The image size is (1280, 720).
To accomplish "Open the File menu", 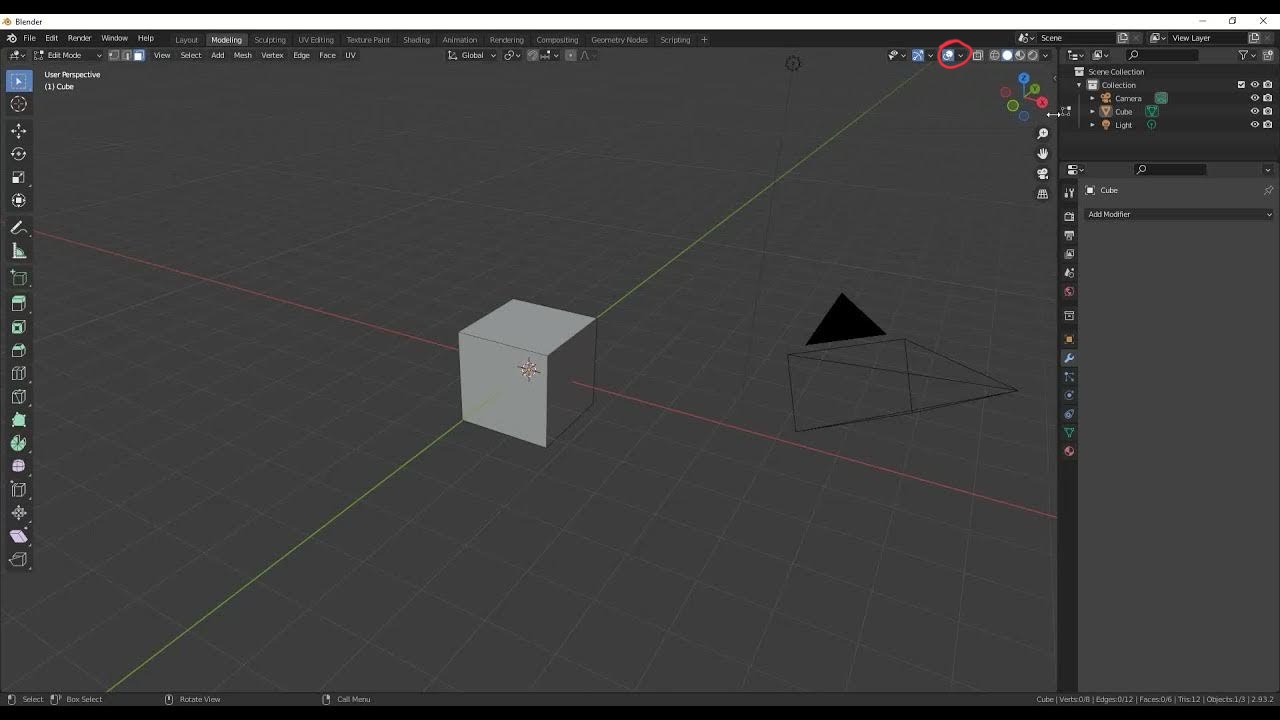I will point(30,38).
